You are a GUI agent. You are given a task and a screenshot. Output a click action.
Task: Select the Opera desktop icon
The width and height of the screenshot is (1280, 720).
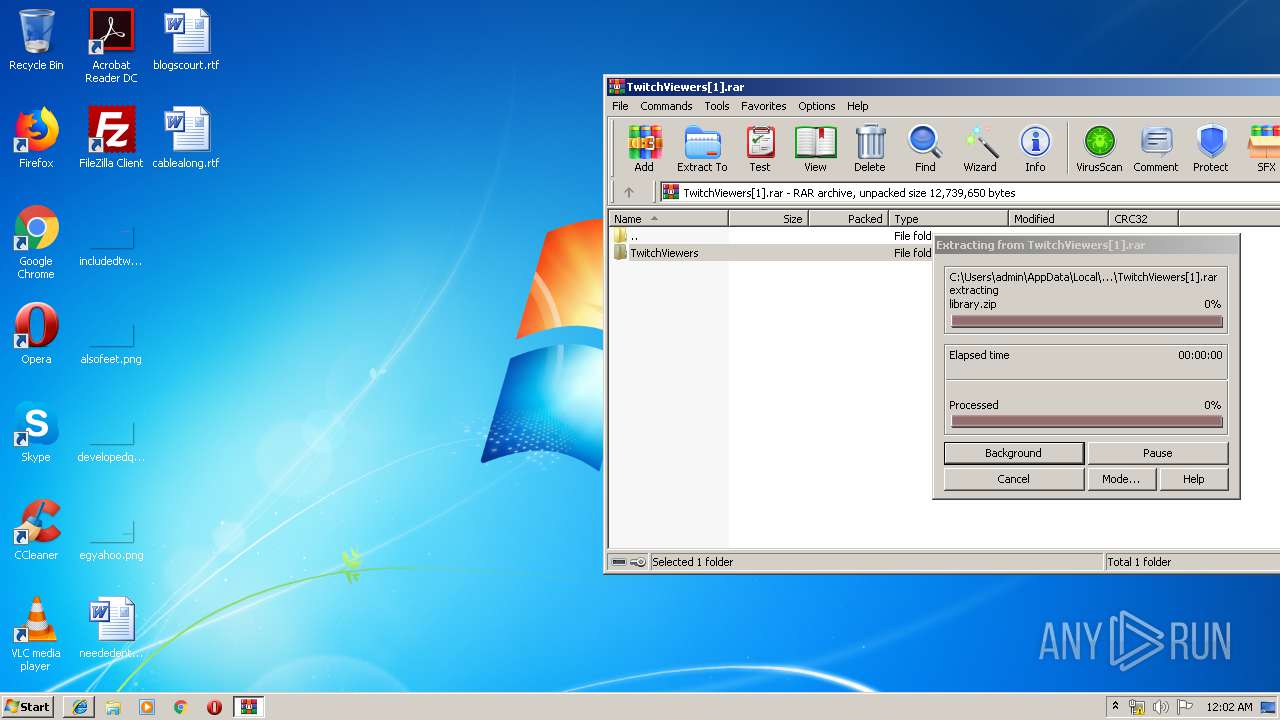point(36,334)
